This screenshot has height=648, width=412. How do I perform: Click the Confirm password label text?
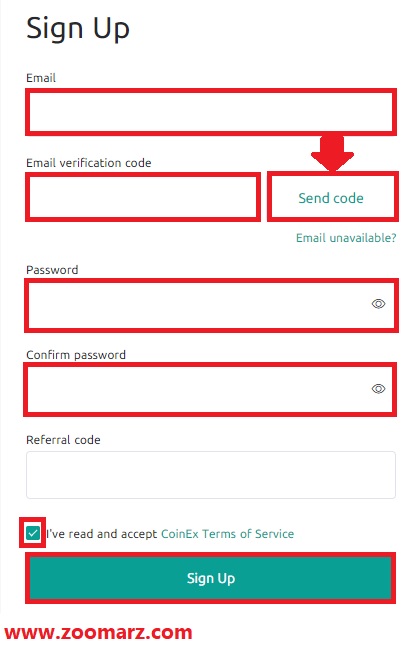(76, 355)
